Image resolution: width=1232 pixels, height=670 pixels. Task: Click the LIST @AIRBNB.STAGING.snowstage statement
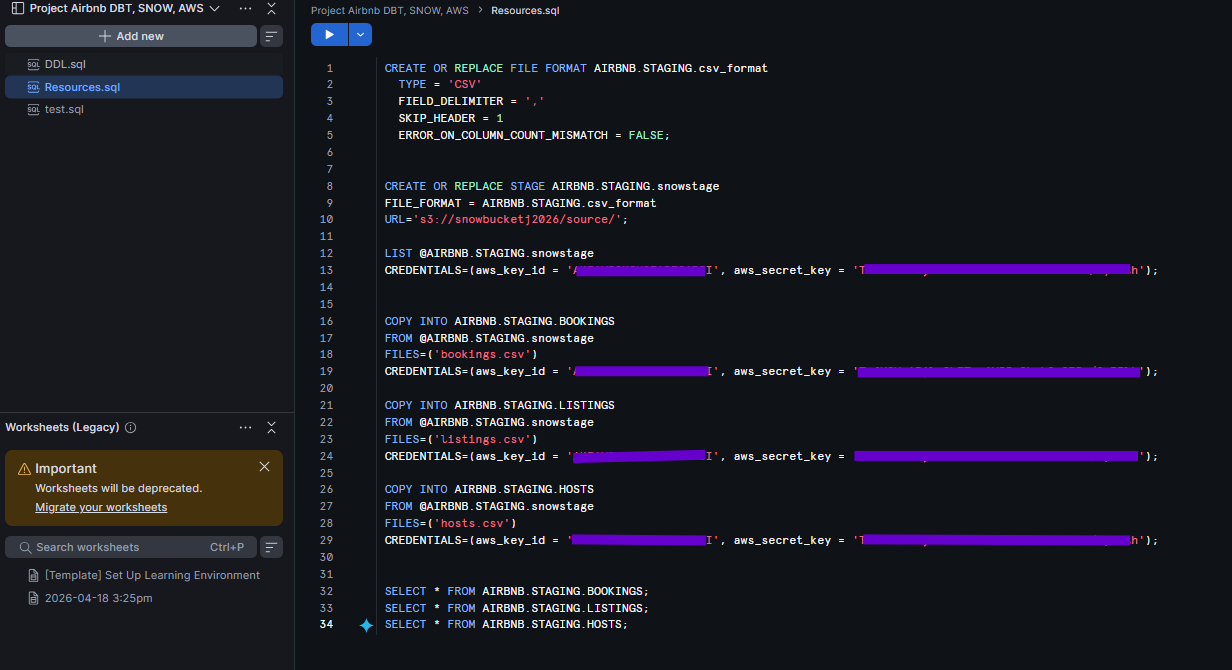[x=489, y=253]
